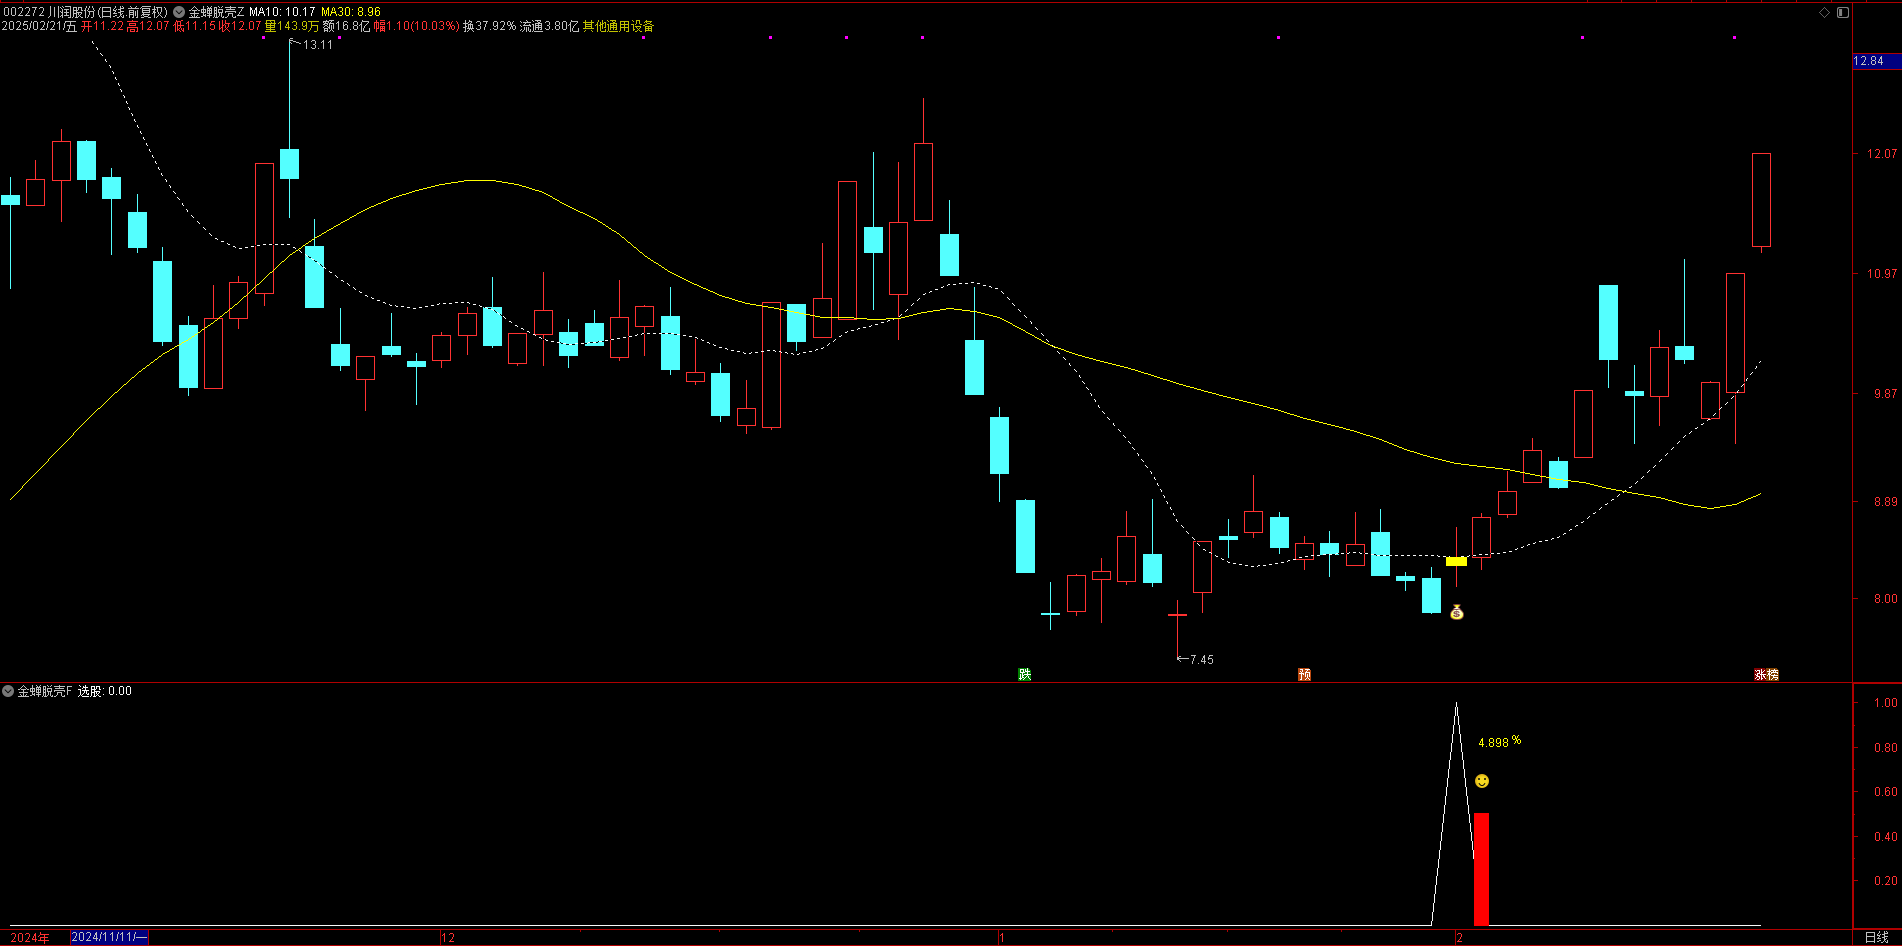
Task: Click the 8.00 price axis label
Action: point(1885,599)
